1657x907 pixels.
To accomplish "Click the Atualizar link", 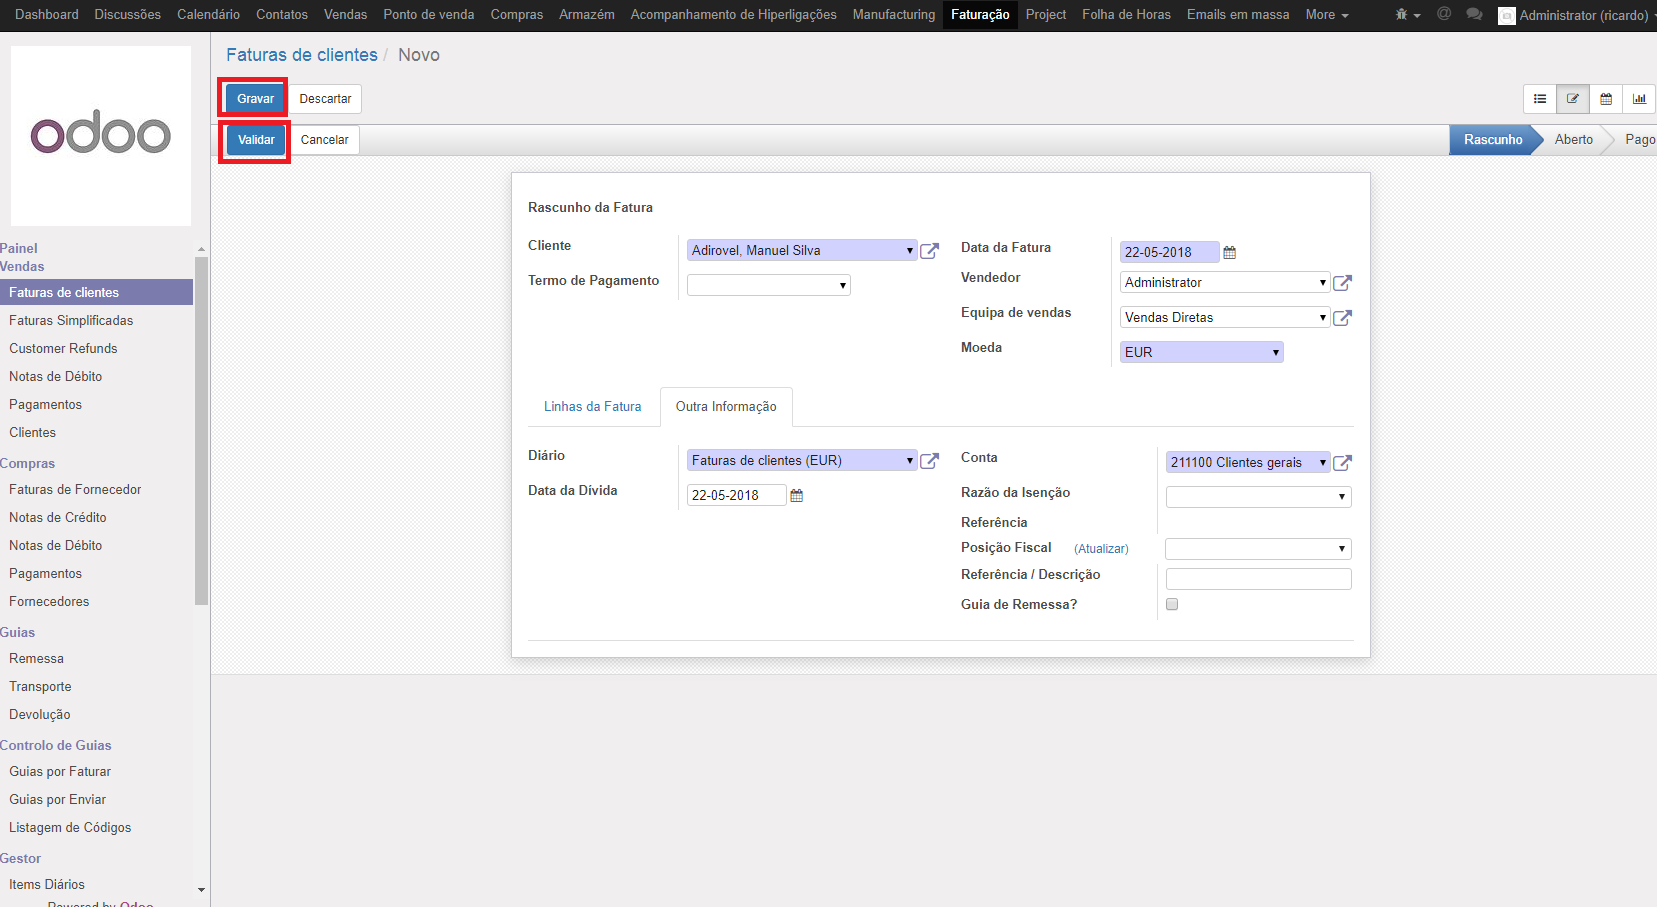I will [x=1101, y=549].
